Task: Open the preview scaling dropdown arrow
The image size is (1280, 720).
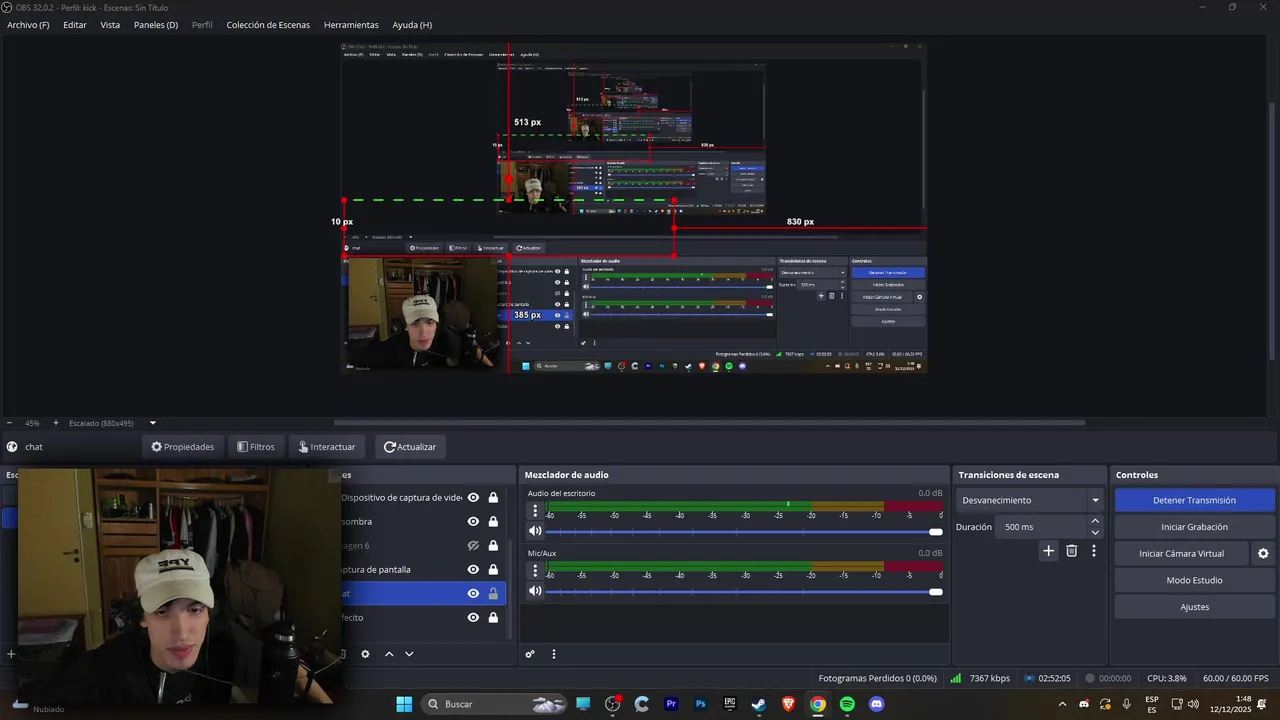Action: pyautogui.click(x=152, y=423)
